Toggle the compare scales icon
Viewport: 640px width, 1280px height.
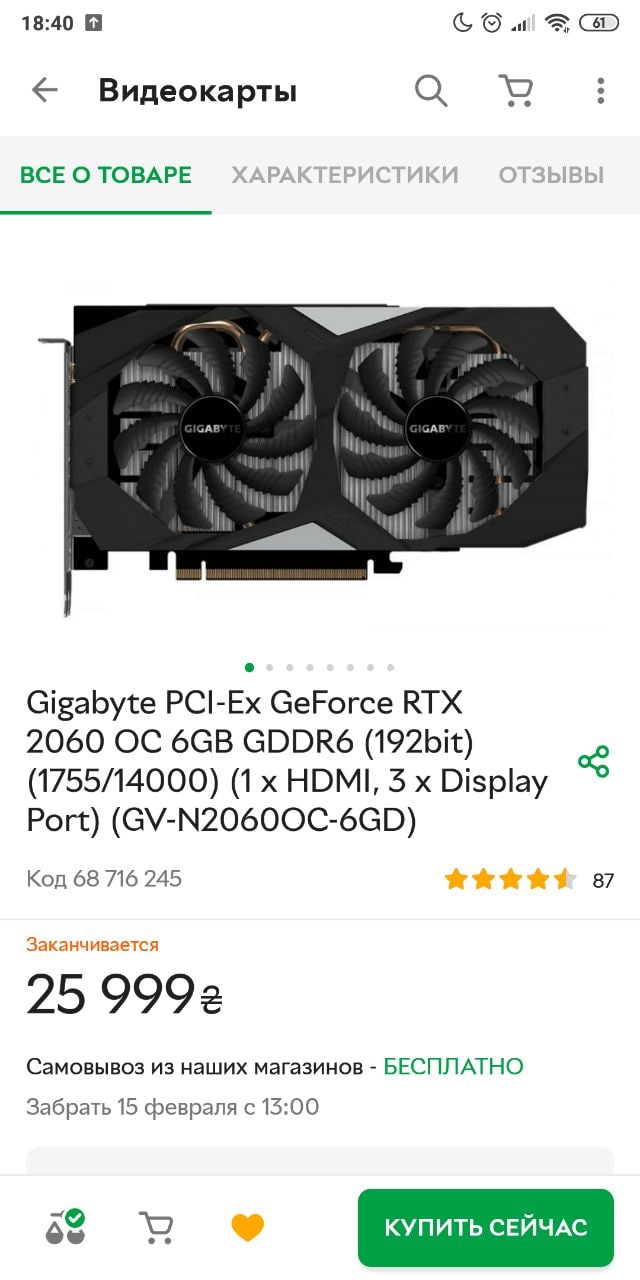pos(65,1226)
